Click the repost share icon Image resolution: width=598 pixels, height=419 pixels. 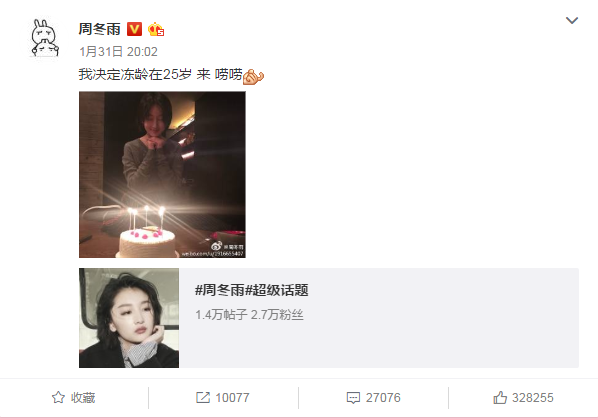coord(203,398)
